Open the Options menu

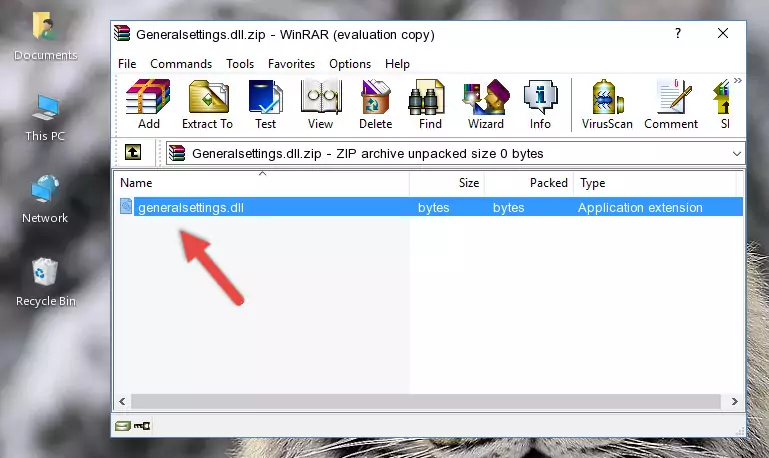coord(350,64)
